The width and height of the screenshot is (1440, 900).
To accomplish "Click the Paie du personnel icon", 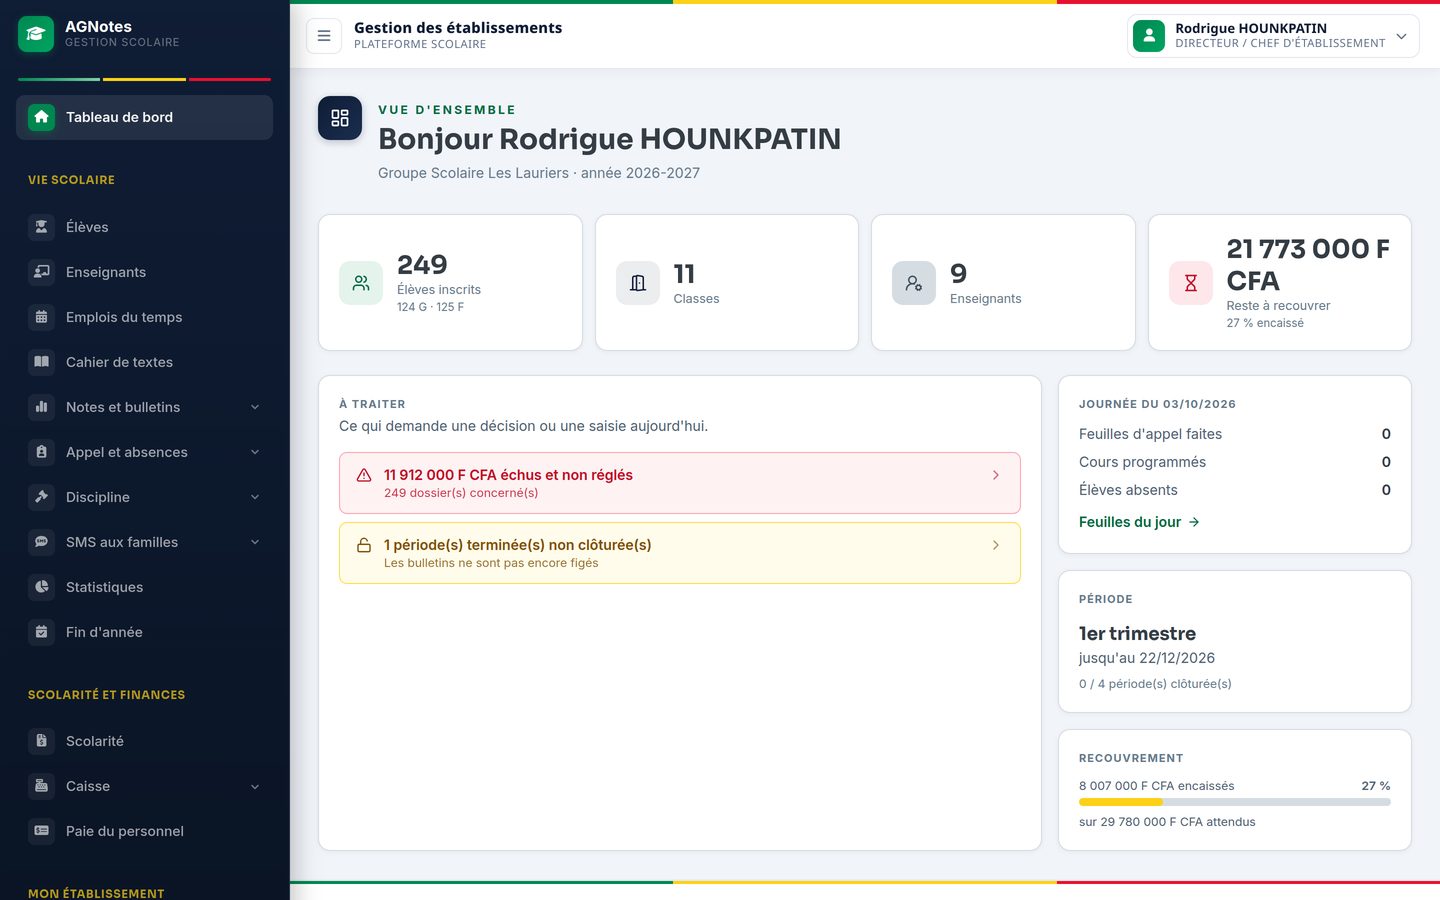I will (41, 831).
